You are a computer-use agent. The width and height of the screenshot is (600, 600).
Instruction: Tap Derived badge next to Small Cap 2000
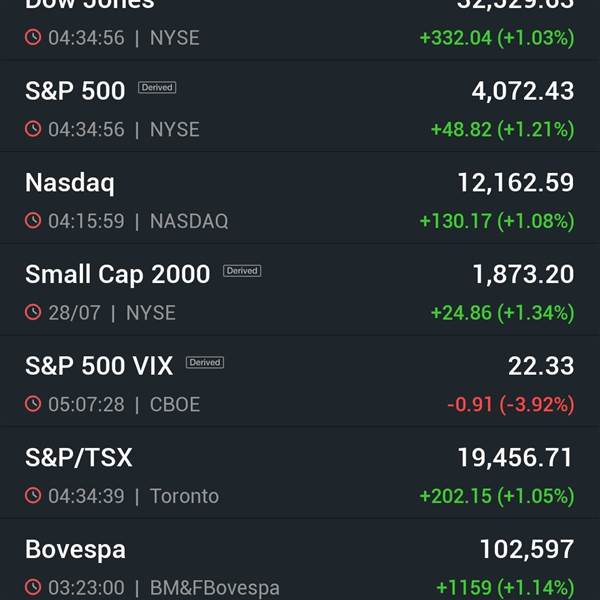pyautogui.click(x=242, y=271)
